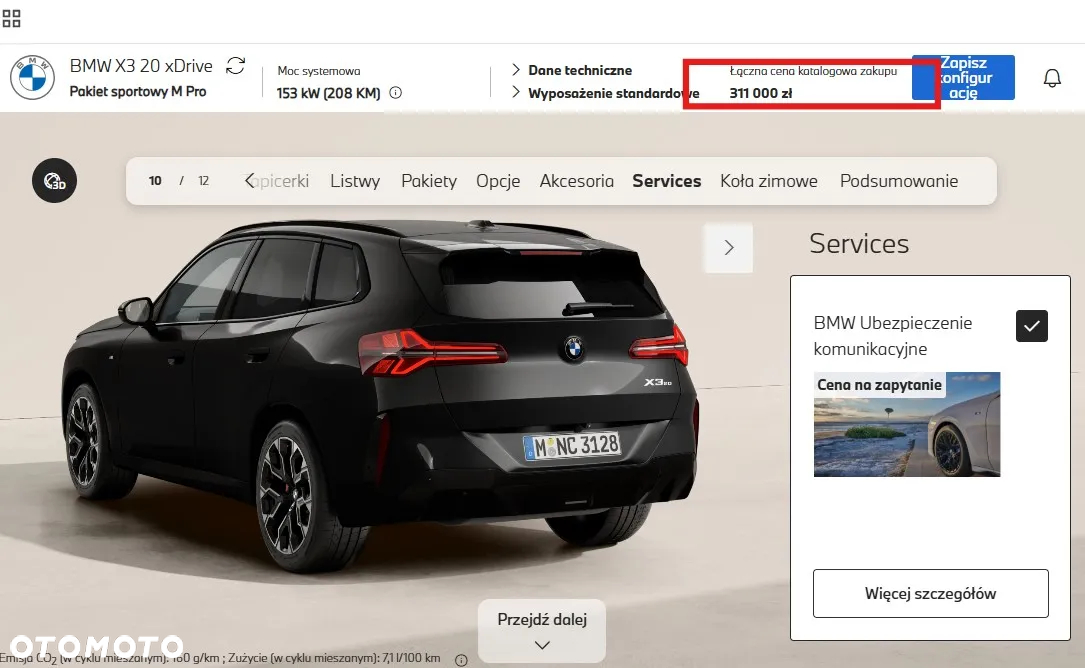The width and height of the screenshot is (1085, 668).
Task: Open the grid menu icon
Action: pyautogui.click(x=12, y=18)
